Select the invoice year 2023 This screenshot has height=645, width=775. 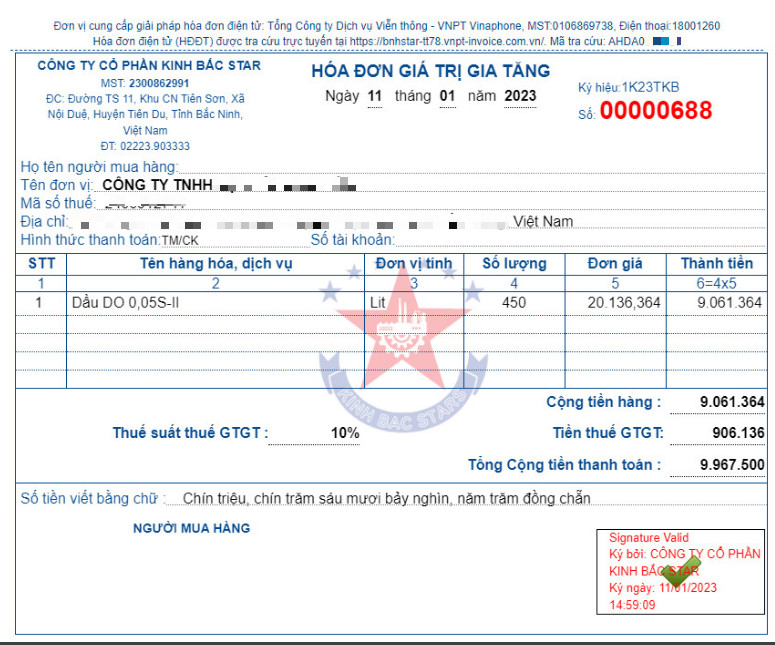(x=520, y=95)
